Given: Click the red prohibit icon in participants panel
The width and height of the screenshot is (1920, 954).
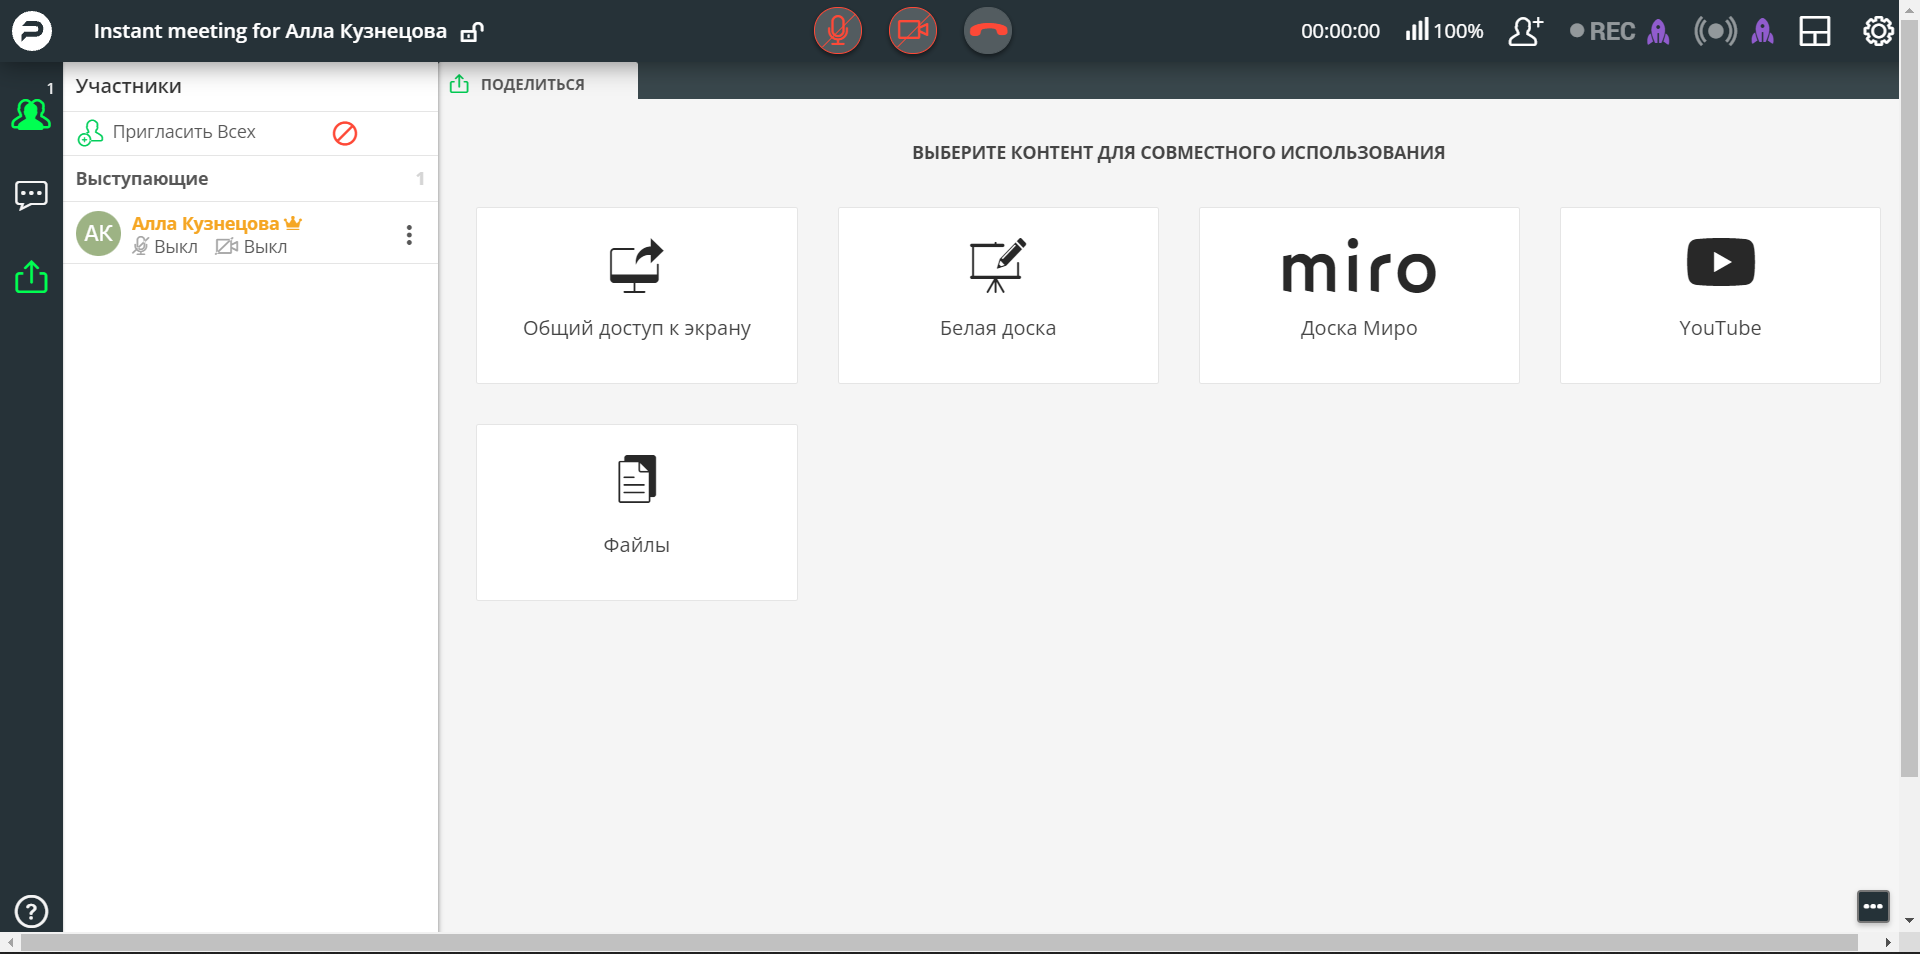Looking at the screenshot, I should click(x=345, y=133).
